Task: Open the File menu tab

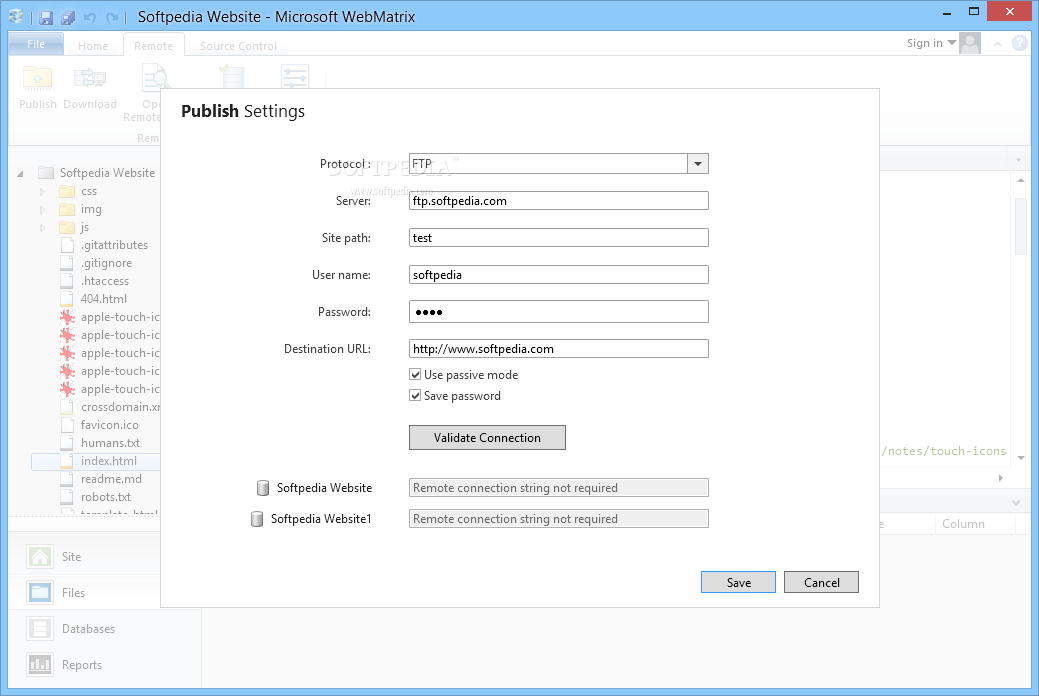Action: [36, 44]
